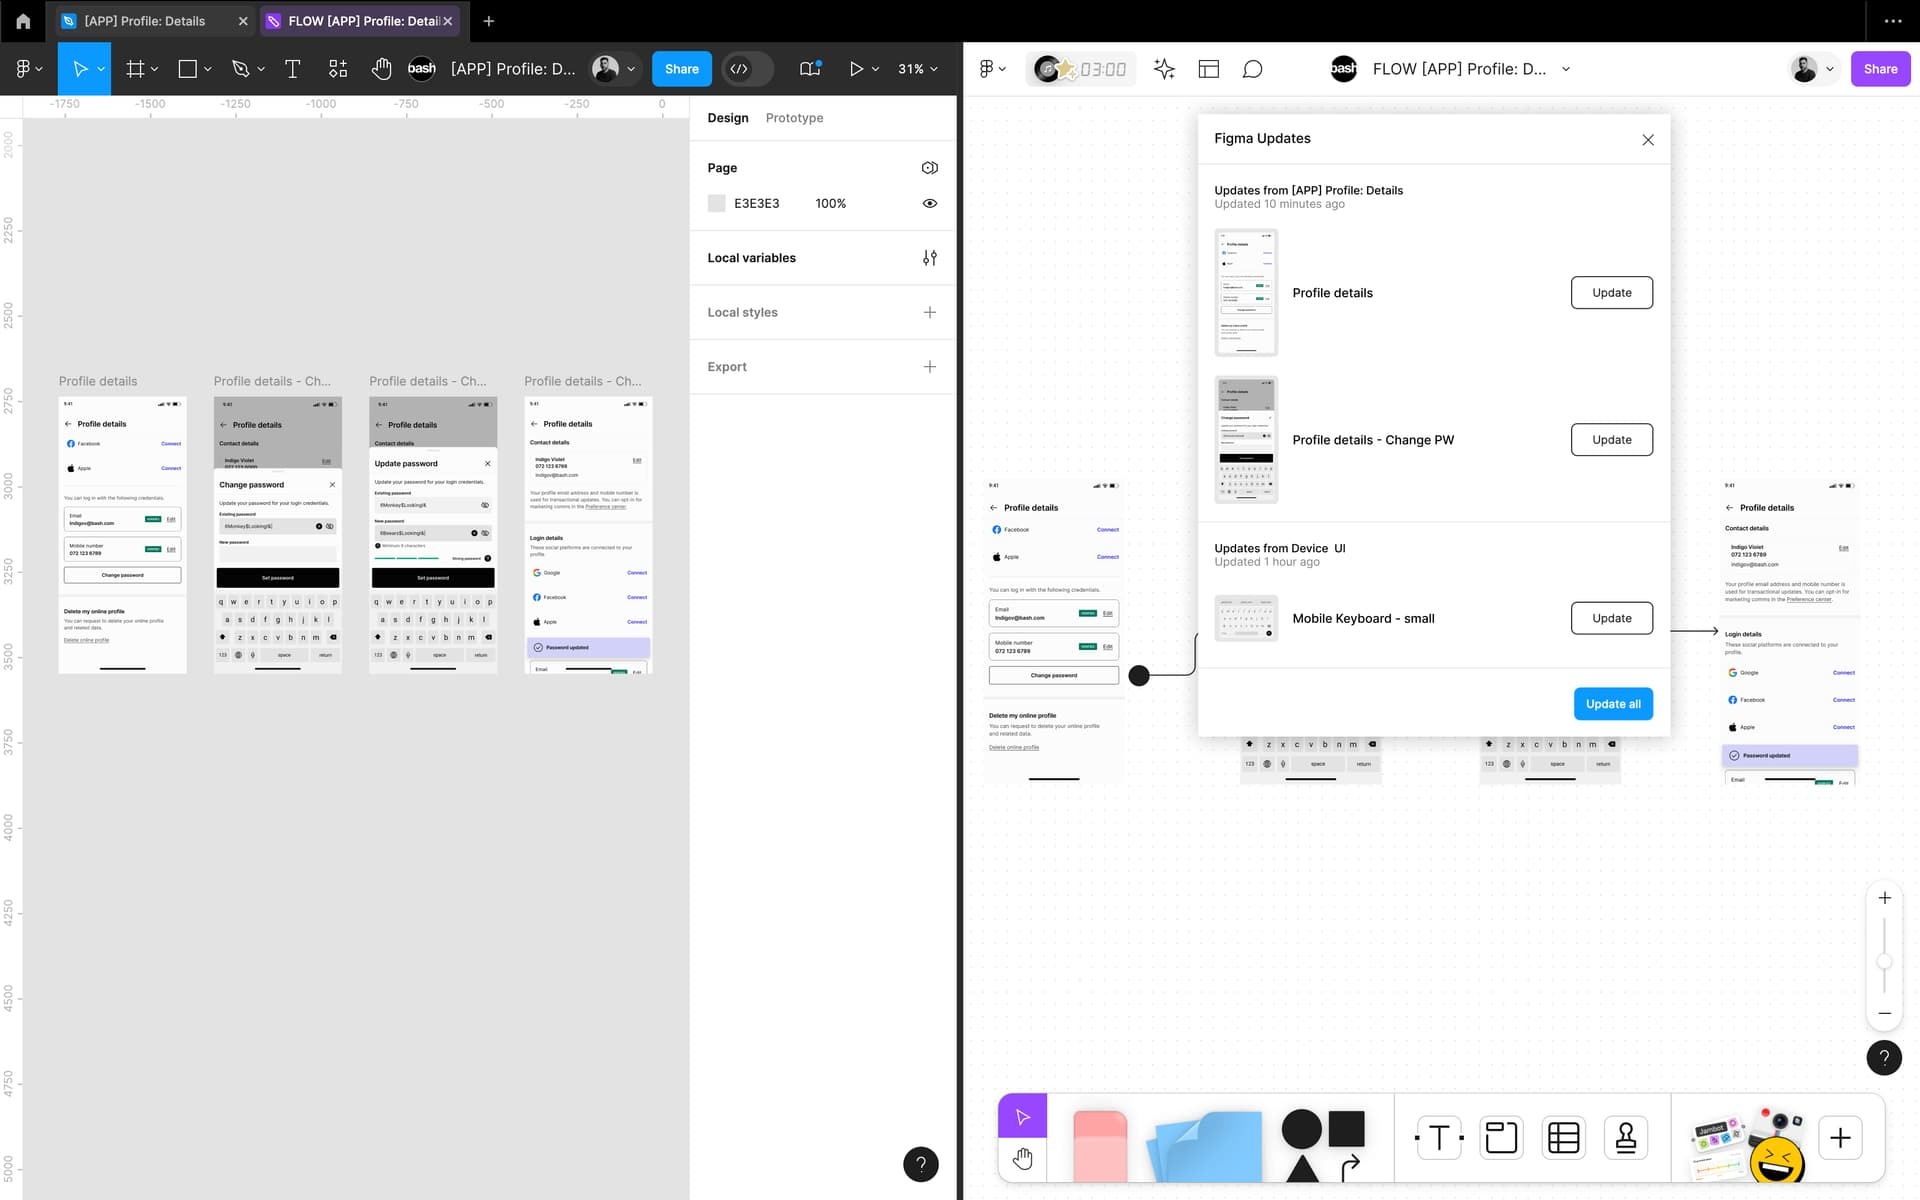
Task: Click Update all button in Figma Updates
Action: [x=1613, y=704]
